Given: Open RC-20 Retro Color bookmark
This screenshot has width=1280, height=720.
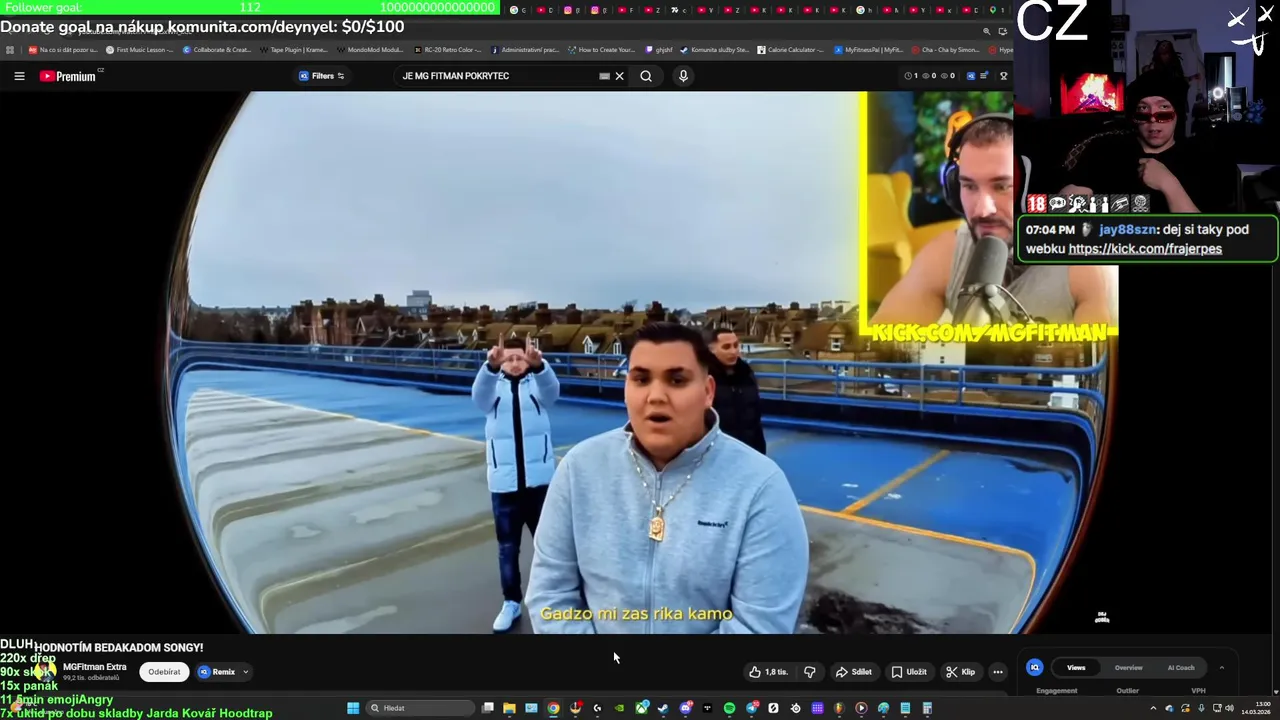Looking at the screenshot, I should 448,49.
